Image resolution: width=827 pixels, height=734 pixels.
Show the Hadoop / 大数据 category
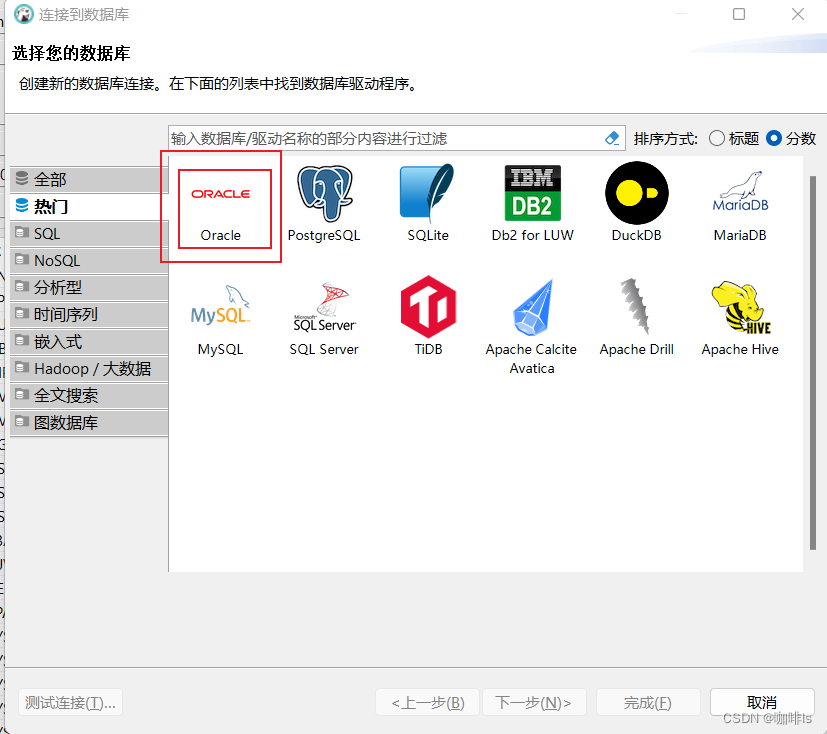coord(89,369)
